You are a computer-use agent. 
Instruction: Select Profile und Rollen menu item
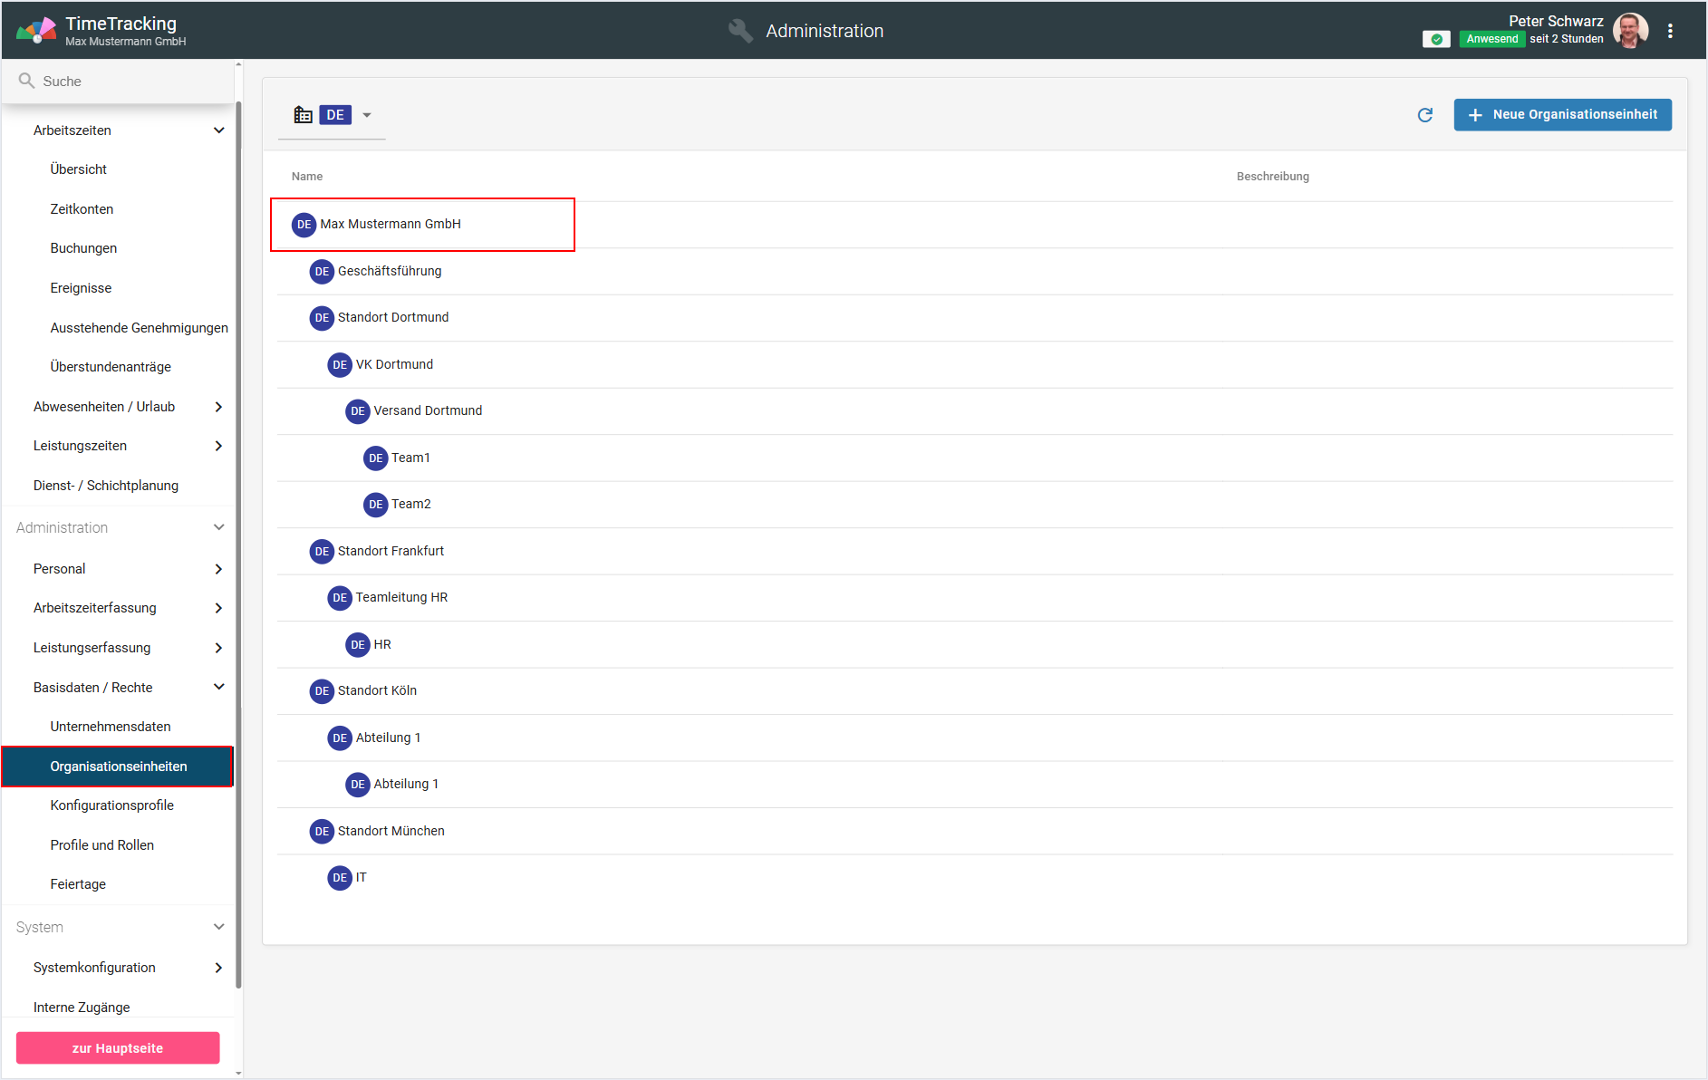102,845
